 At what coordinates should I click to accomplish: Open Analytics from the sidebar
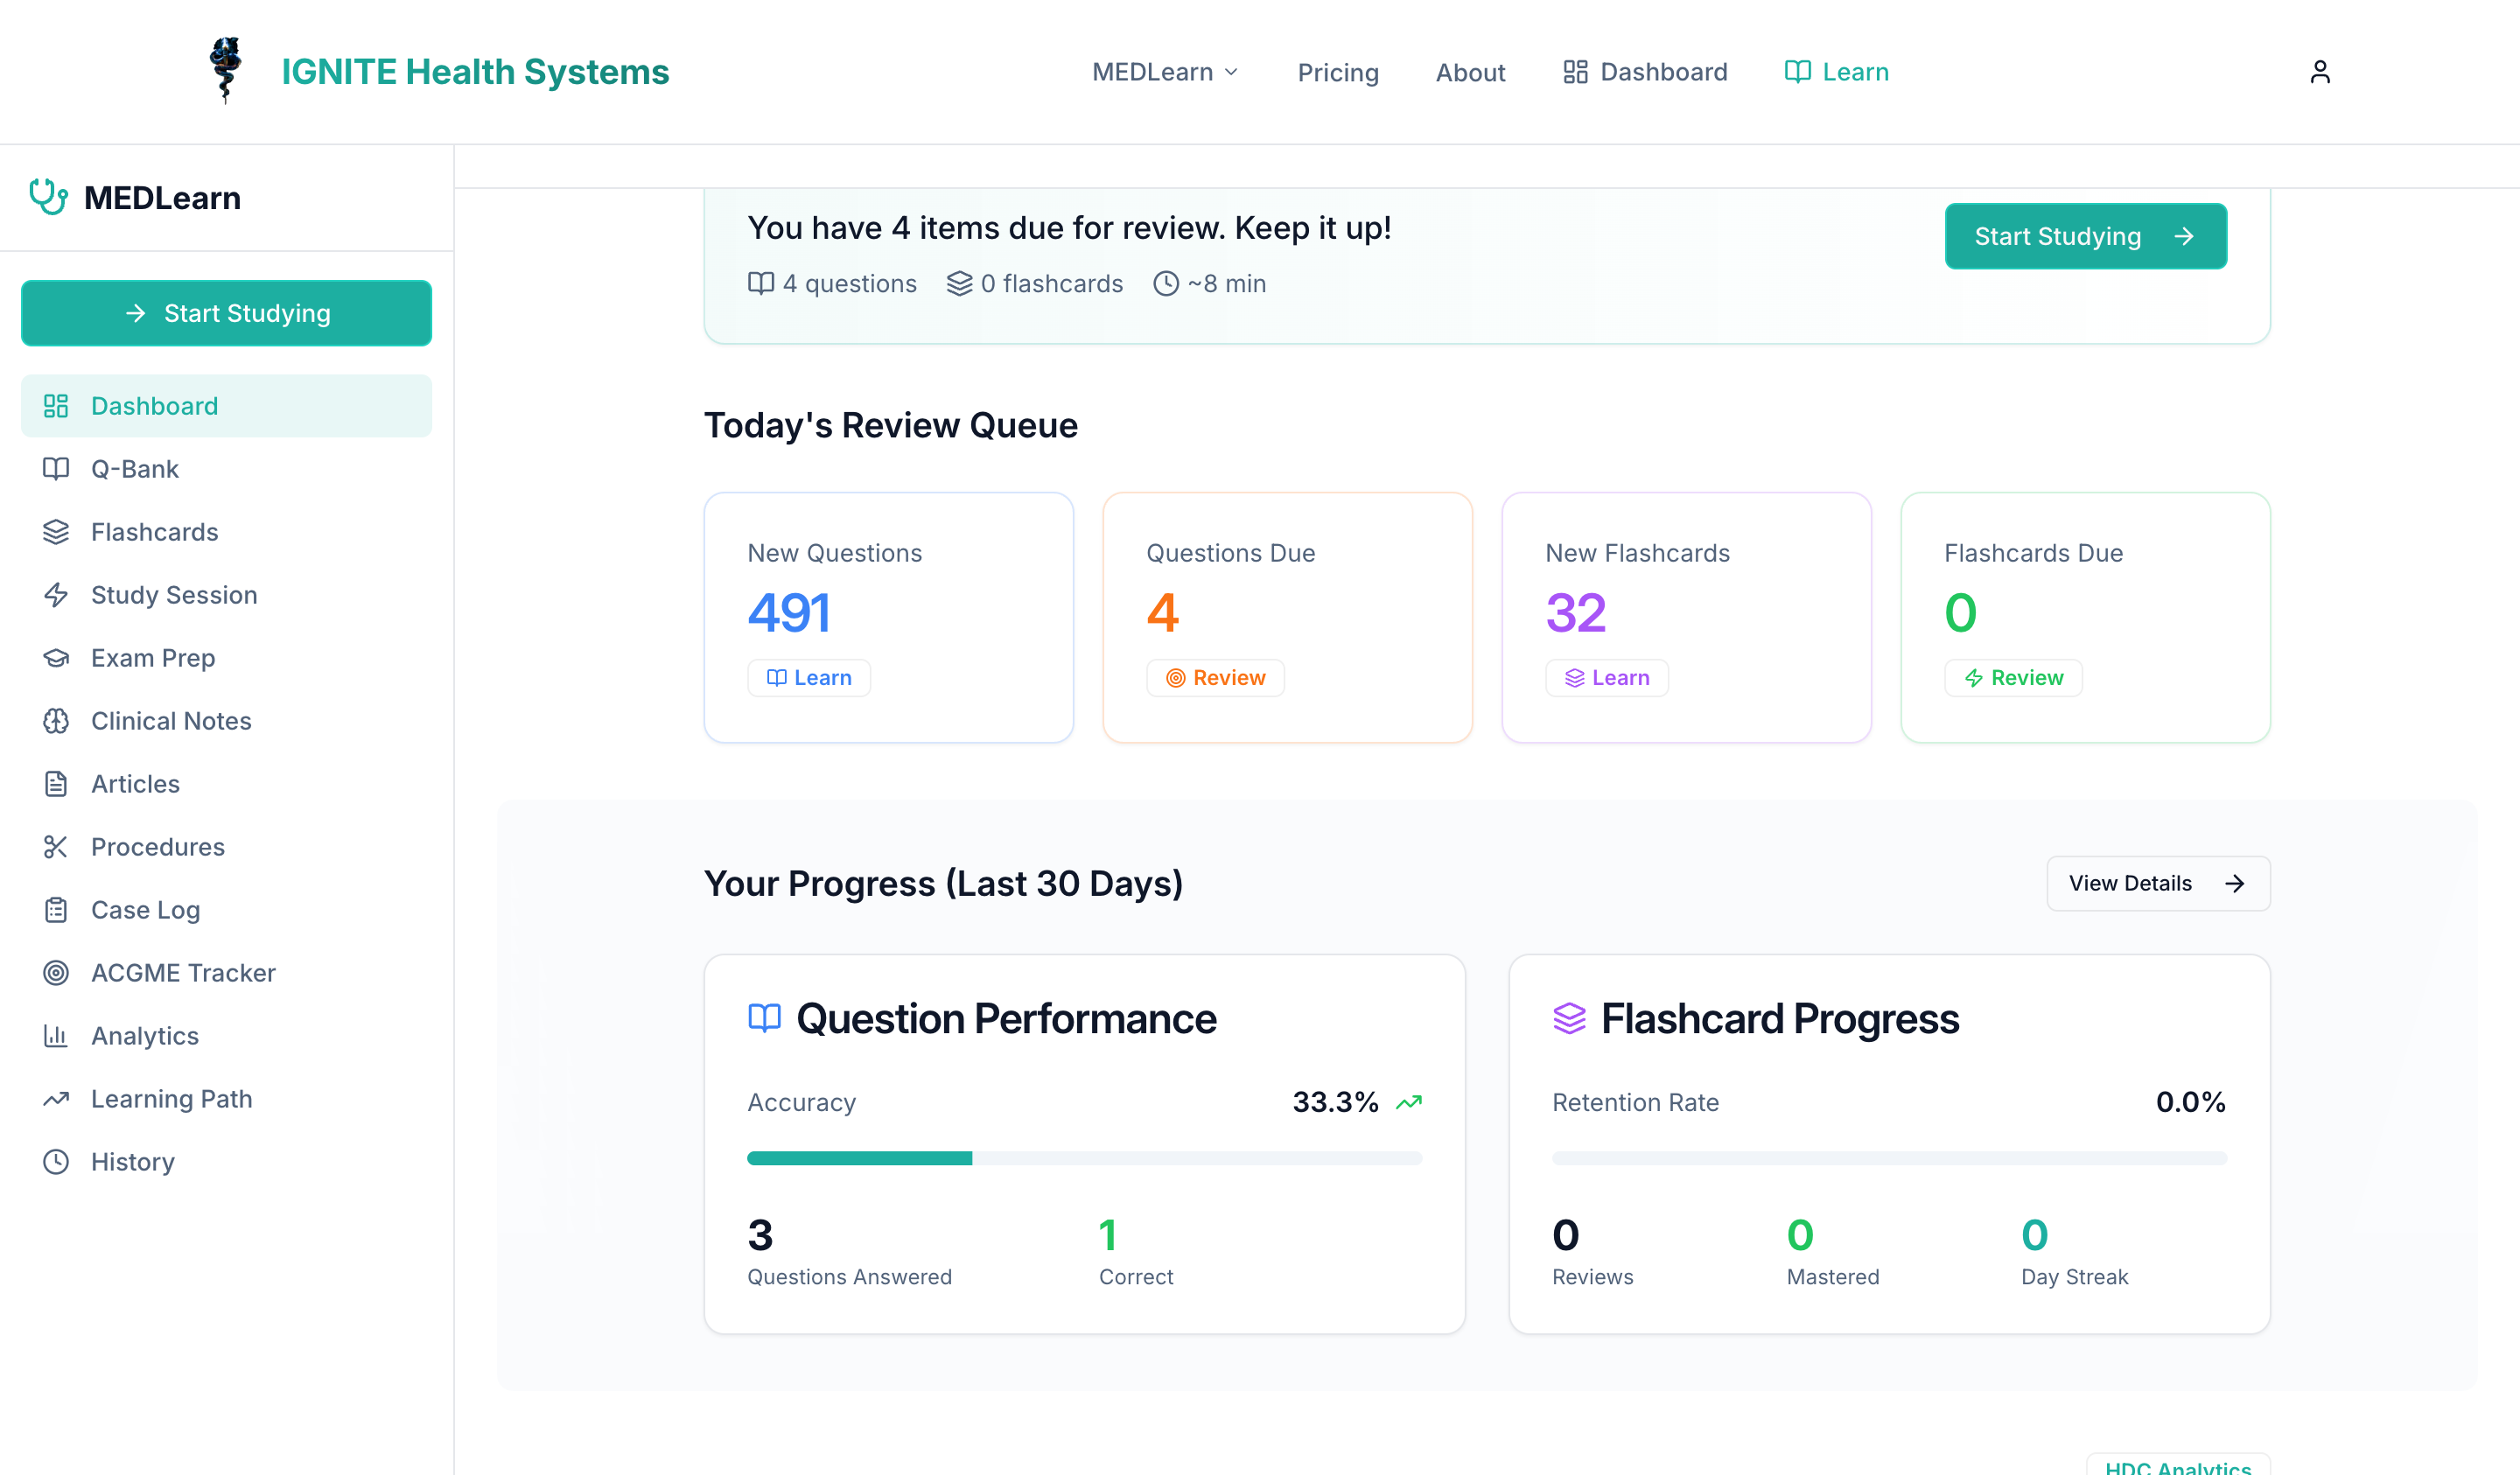point(227,1036)
